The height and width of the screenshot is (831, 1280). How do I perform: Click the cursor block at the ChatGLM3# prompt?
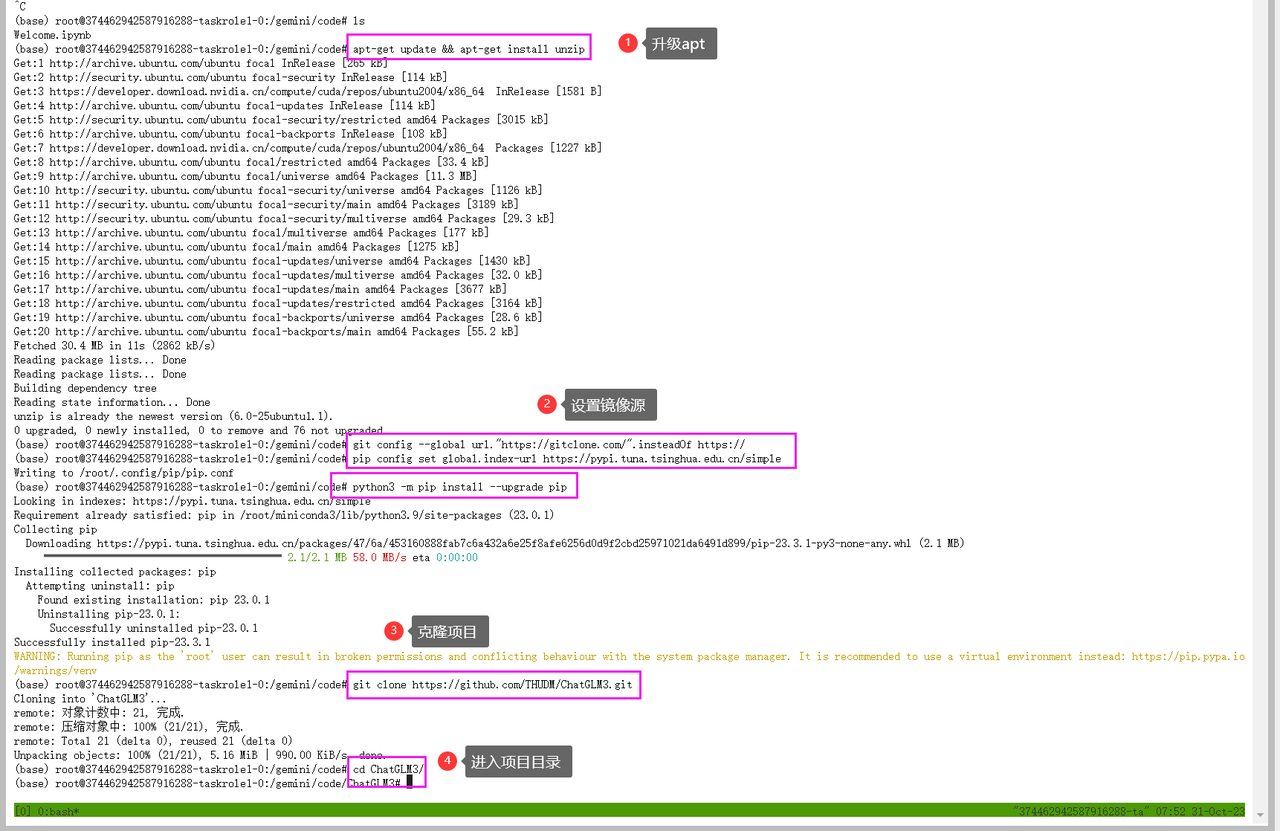pyautogui.click(x=410, y=783)
